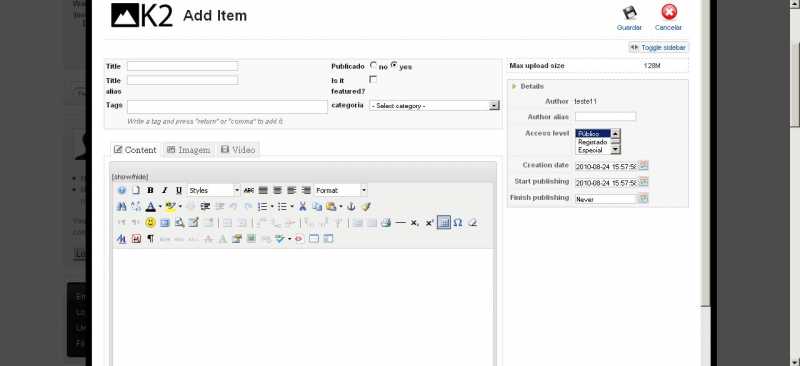Image resolution: width=800 pixels, height=366 pixels.
Task: Click the Guardar save icon
Action: (x=630, y=13)
